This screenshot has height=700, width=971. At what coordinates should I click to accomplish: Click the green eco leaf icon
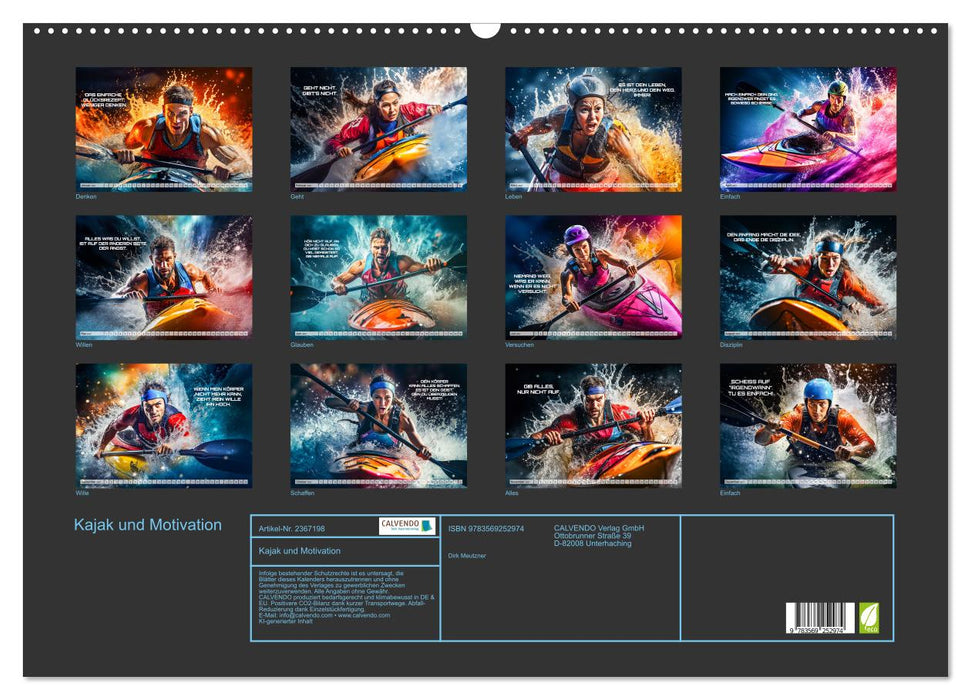(x=868, y=618)
